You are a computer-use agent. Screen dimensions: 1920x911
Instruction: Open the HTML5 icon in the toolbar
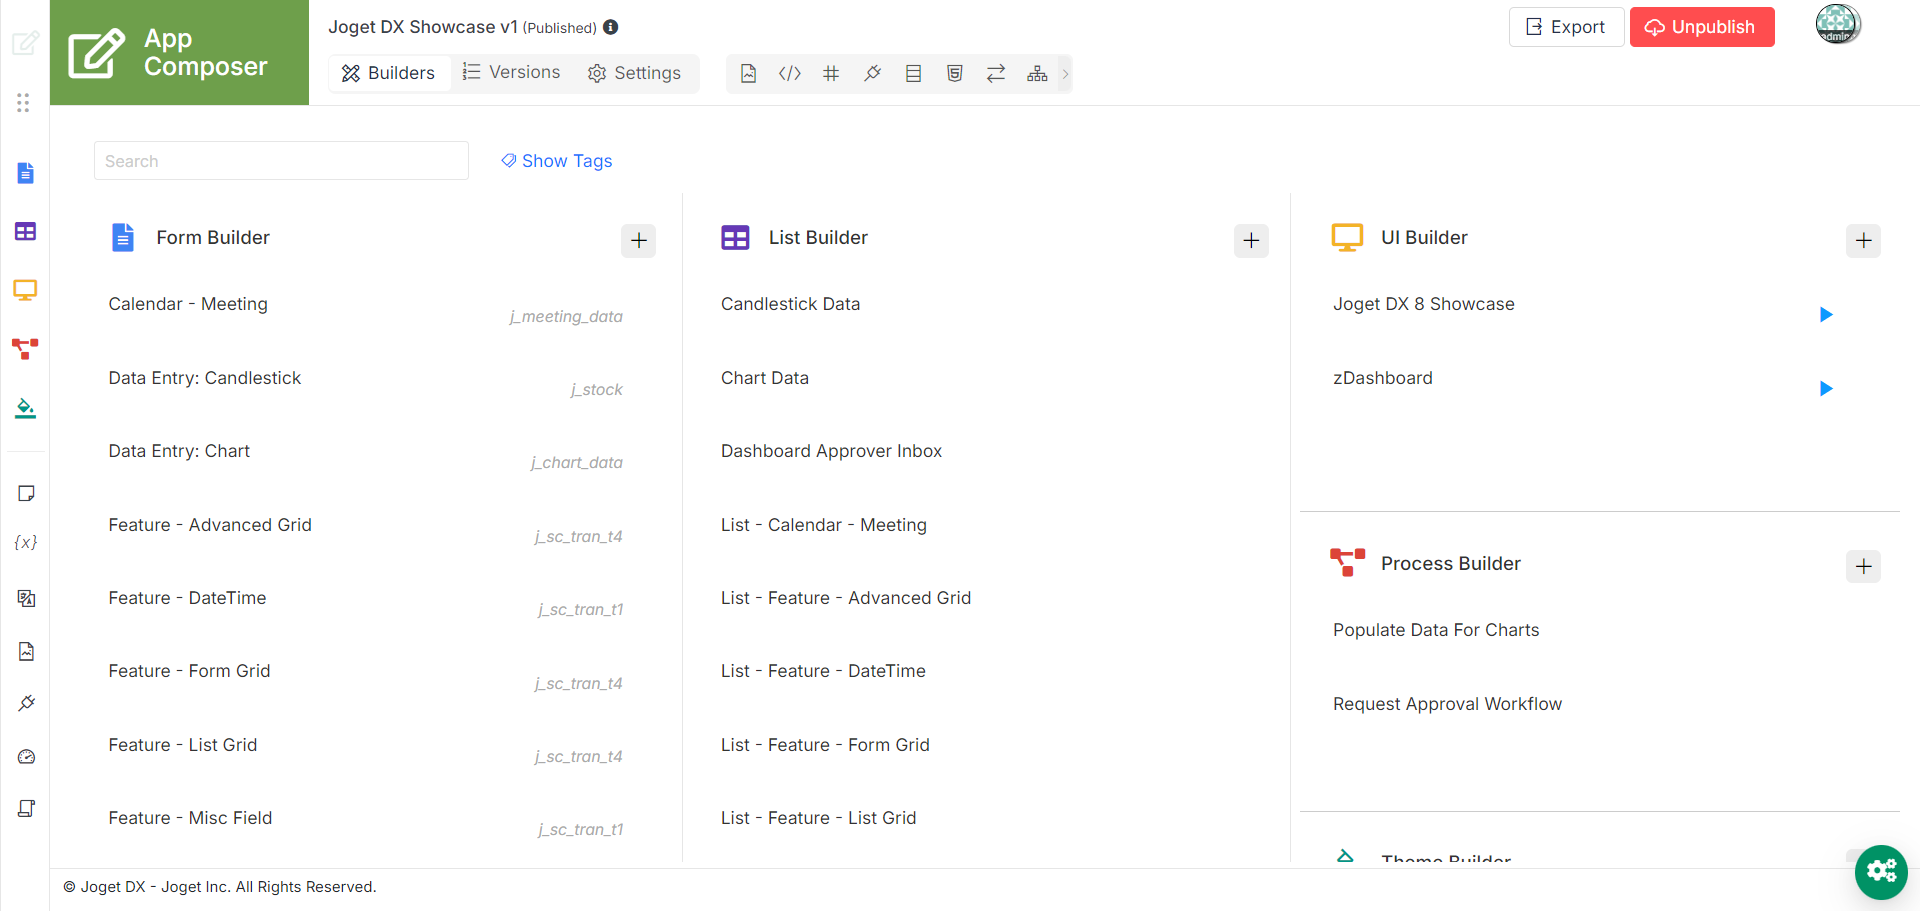(x=954, y=73)
